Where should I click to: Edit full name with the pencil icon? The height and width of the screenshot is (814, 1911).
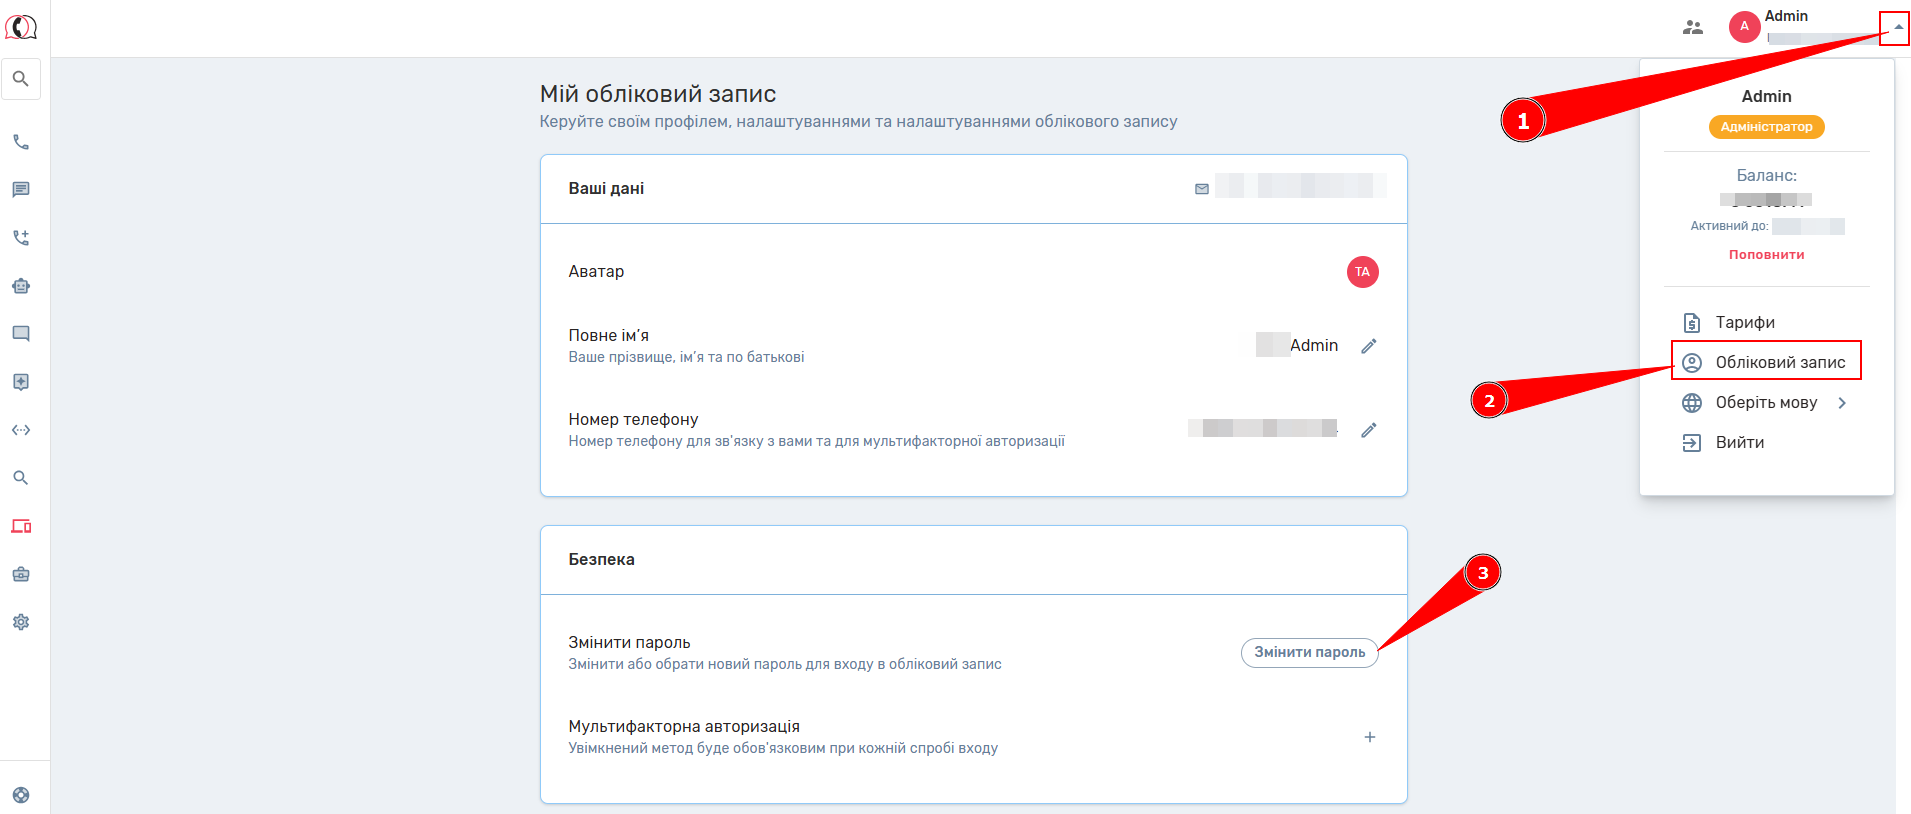pos(1369,346)
